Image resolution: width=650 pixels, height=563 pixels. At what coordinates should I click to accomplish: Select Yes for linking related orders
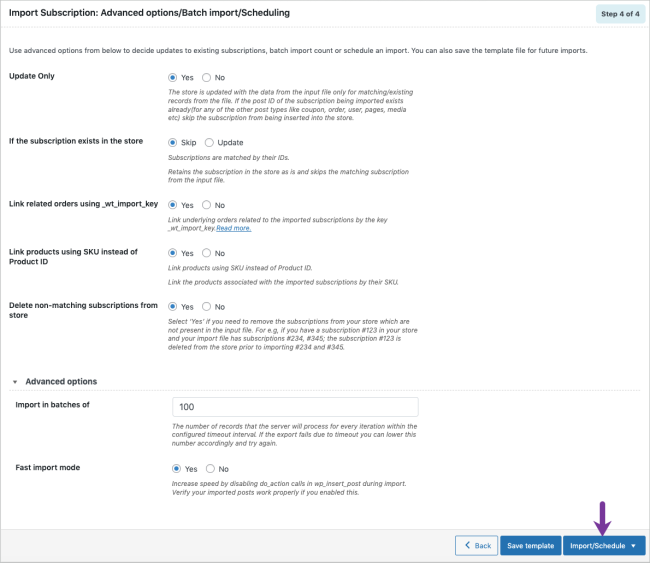coord(172,205)
